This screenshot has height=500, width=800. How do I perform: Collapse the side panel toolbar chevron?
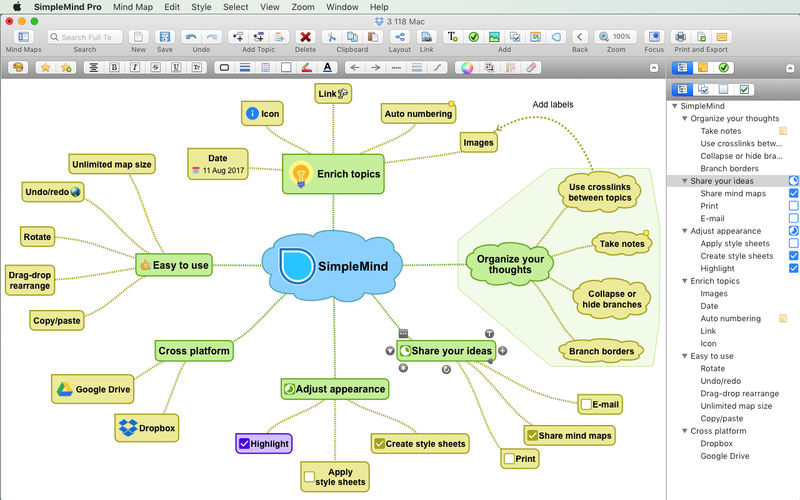[x=790, y=68]
